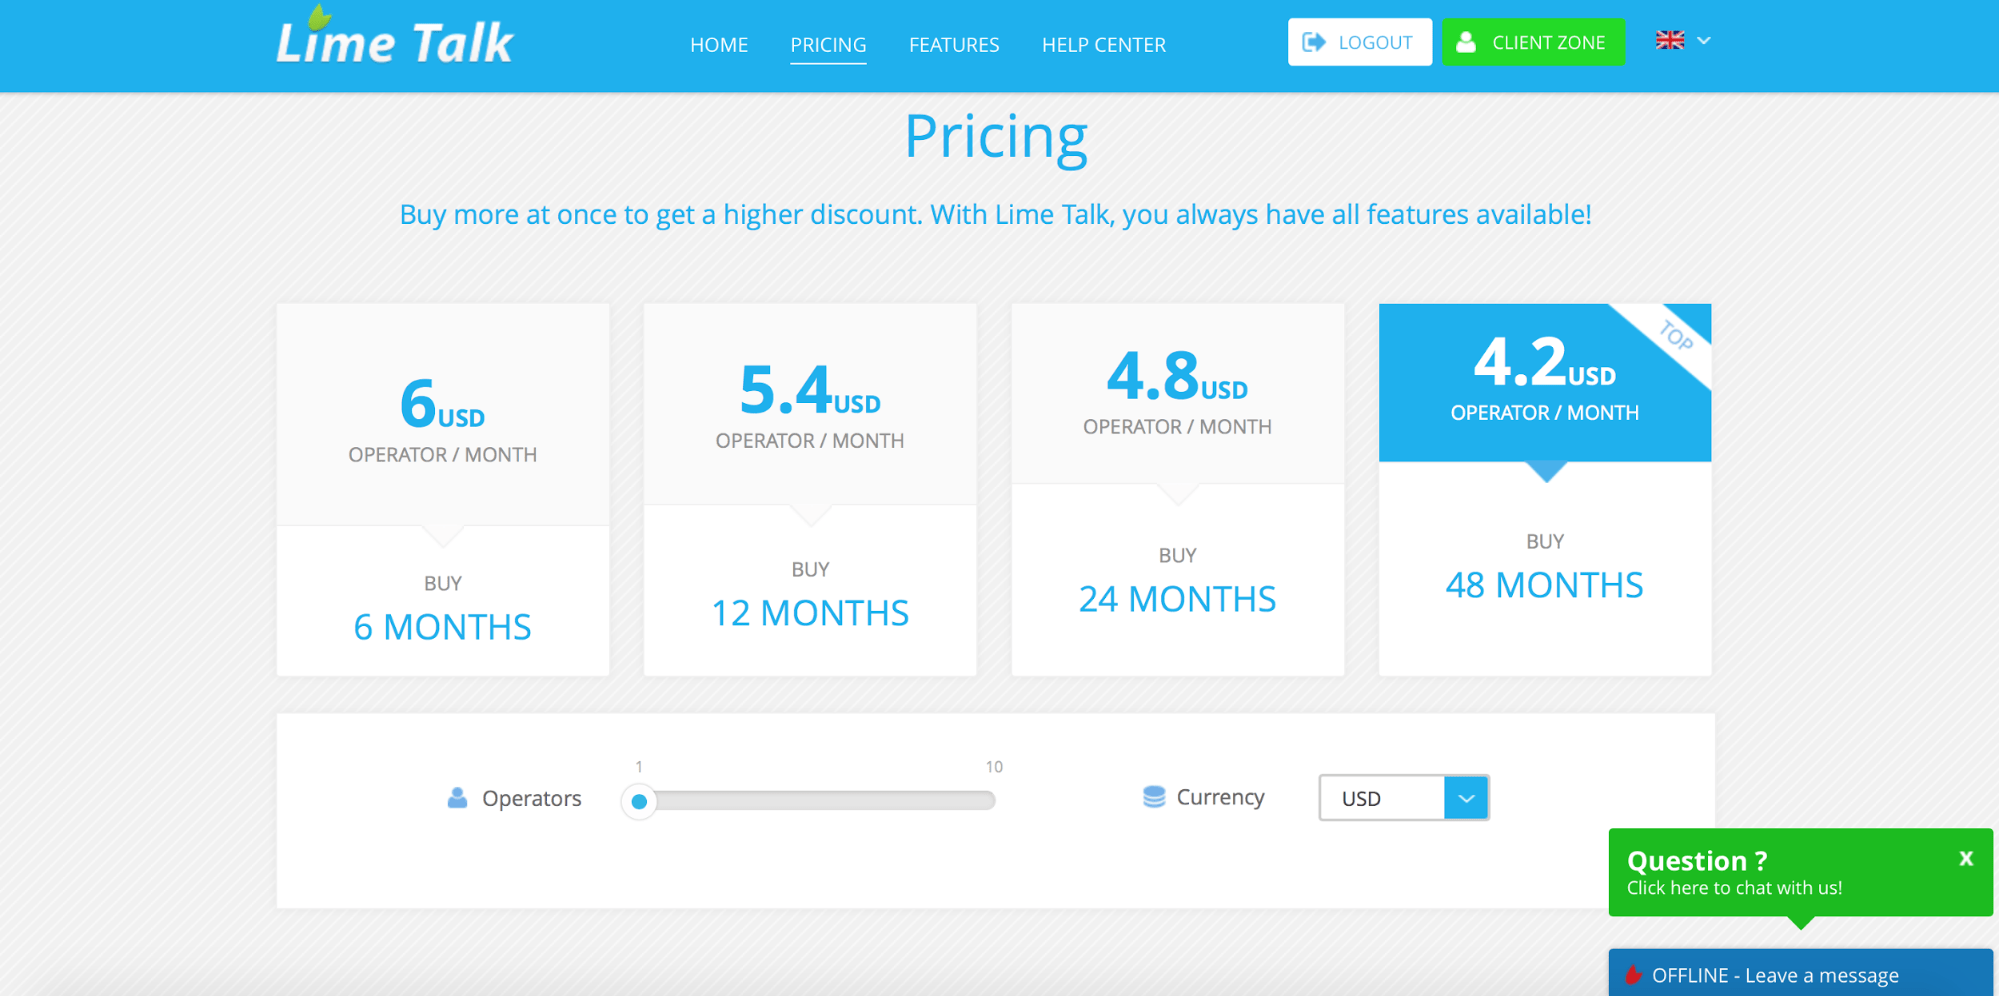Click the Operators person icon
The image size is (1999, 997).
(x=457, y=798)
